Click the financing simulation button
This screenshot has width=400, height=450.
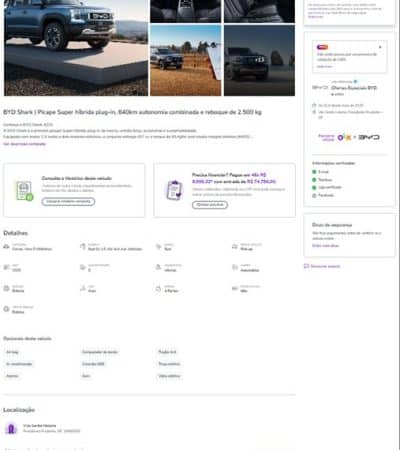(210, 205)
